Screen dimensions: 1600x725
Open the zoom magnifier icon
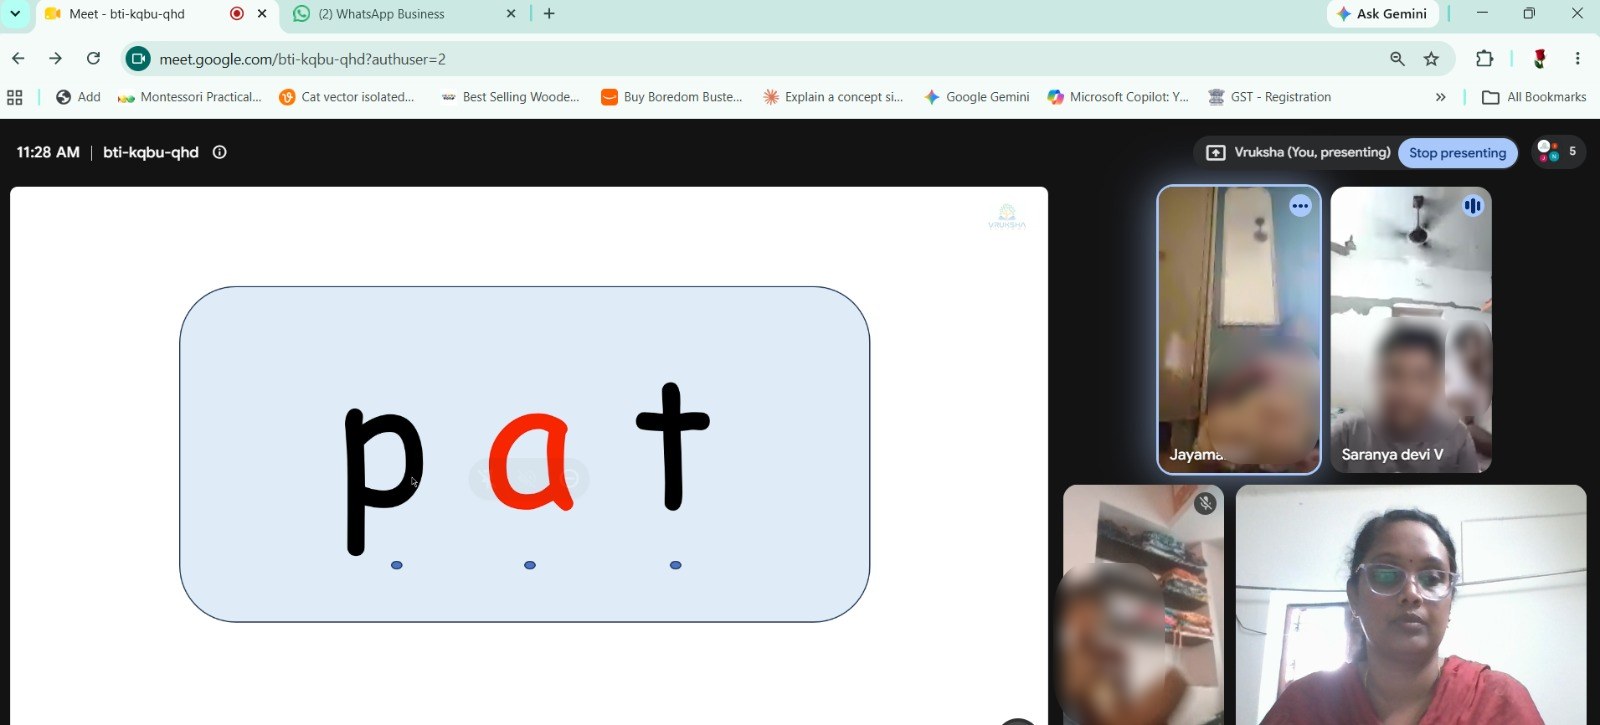click(1397, 59)
